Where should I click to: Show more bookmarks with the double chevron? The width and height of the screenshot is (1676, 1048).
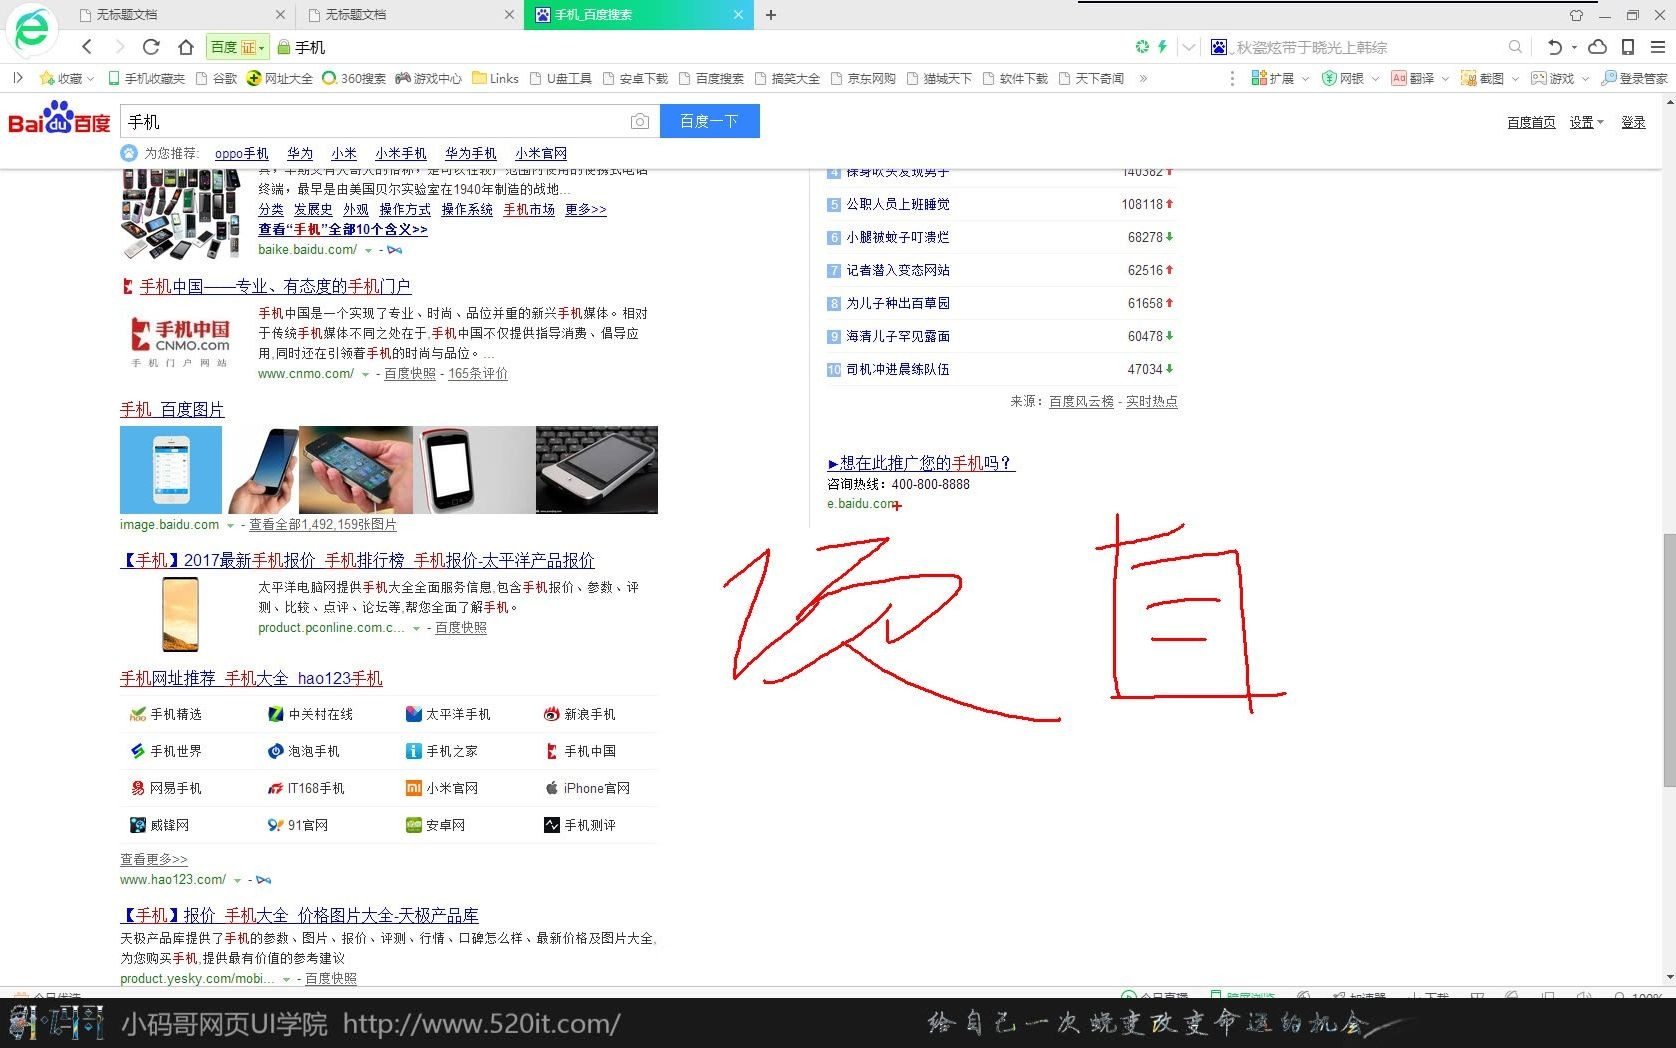(1143, 78)
